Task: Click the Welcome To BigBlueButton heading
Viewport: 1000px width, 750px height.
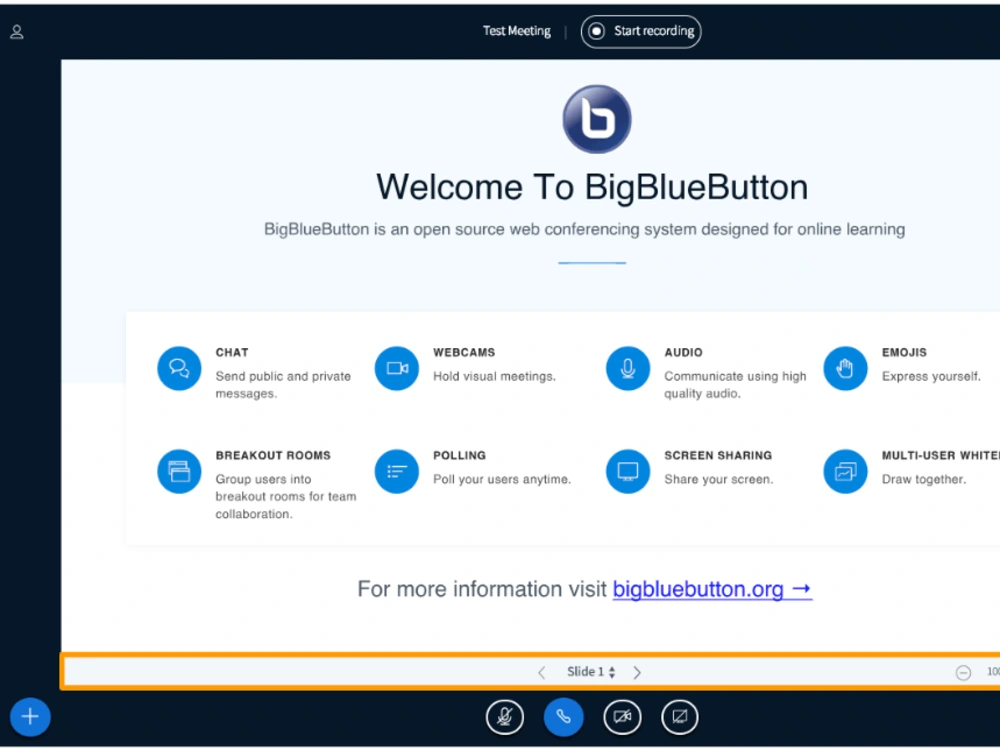Action: click(592, 188)
